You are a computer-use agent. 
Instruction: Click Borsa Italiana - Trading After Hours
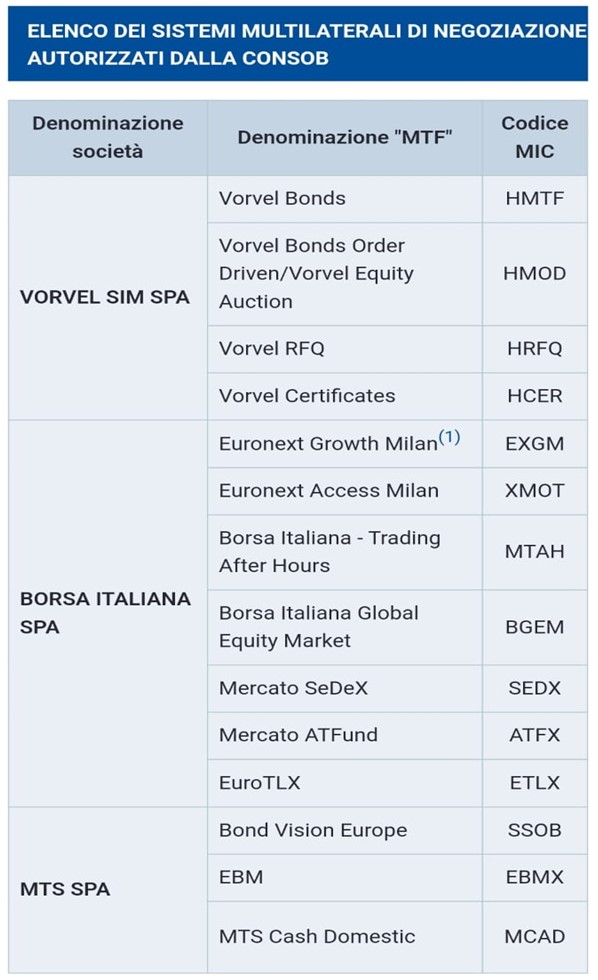(x=329, y=552)
